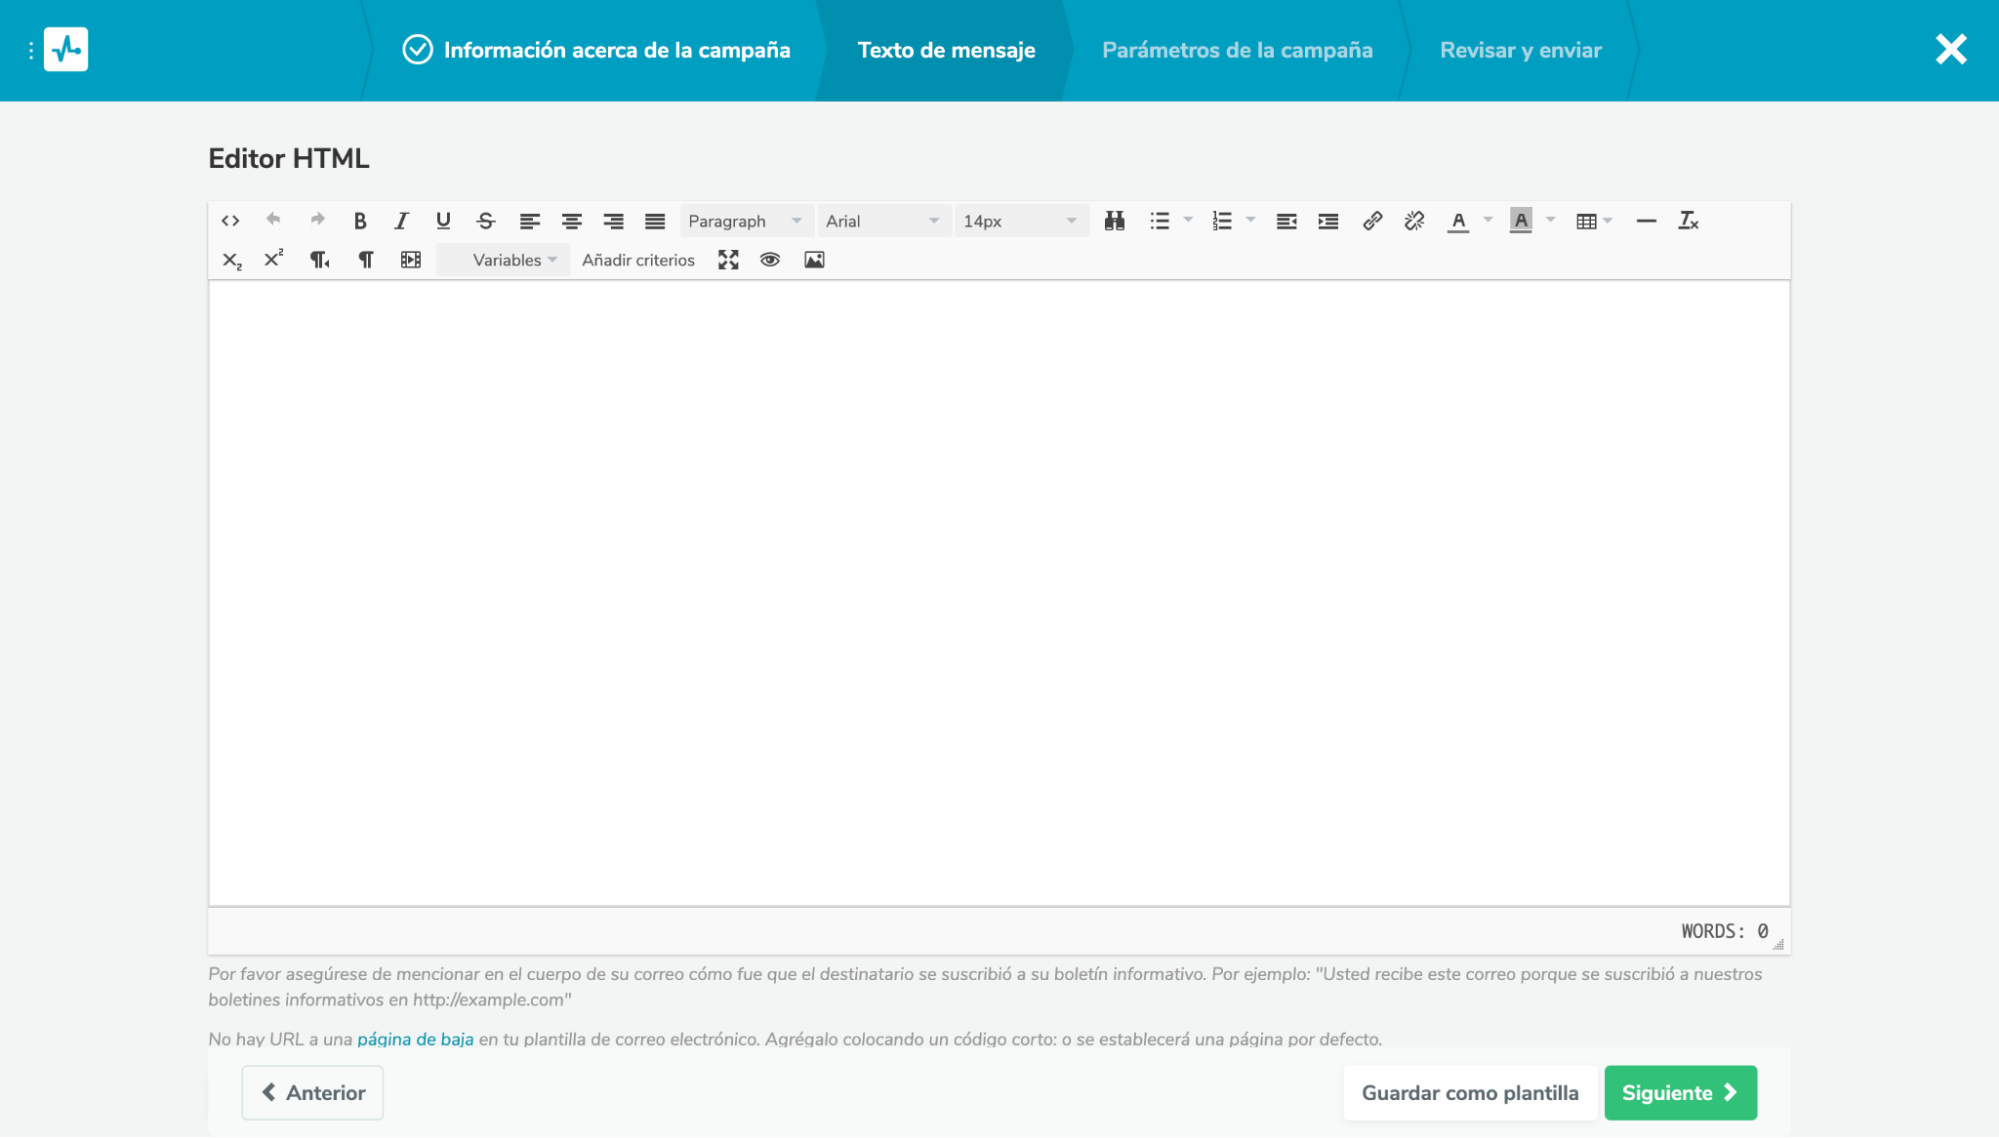Screen dimensions: 1999x1138
Task: Open the Paragraph format dropdown
Action: pyautogui.click(x=744, y=221)
